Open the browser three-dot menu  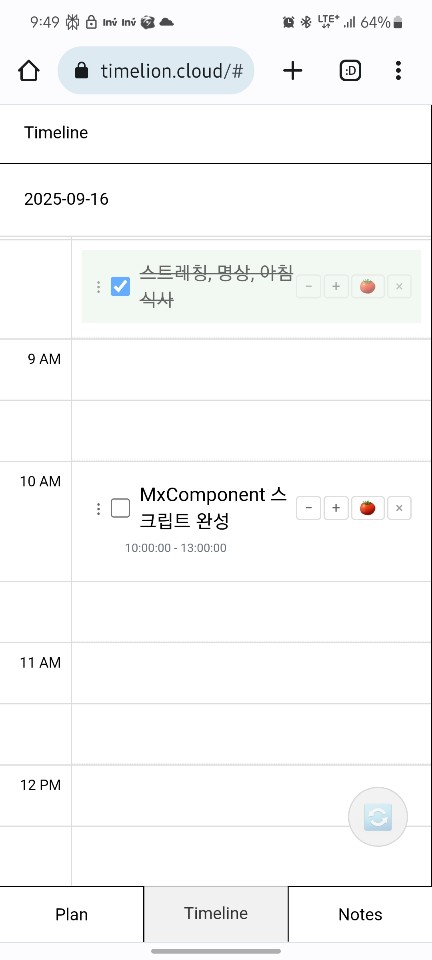[x=398, y=71]
